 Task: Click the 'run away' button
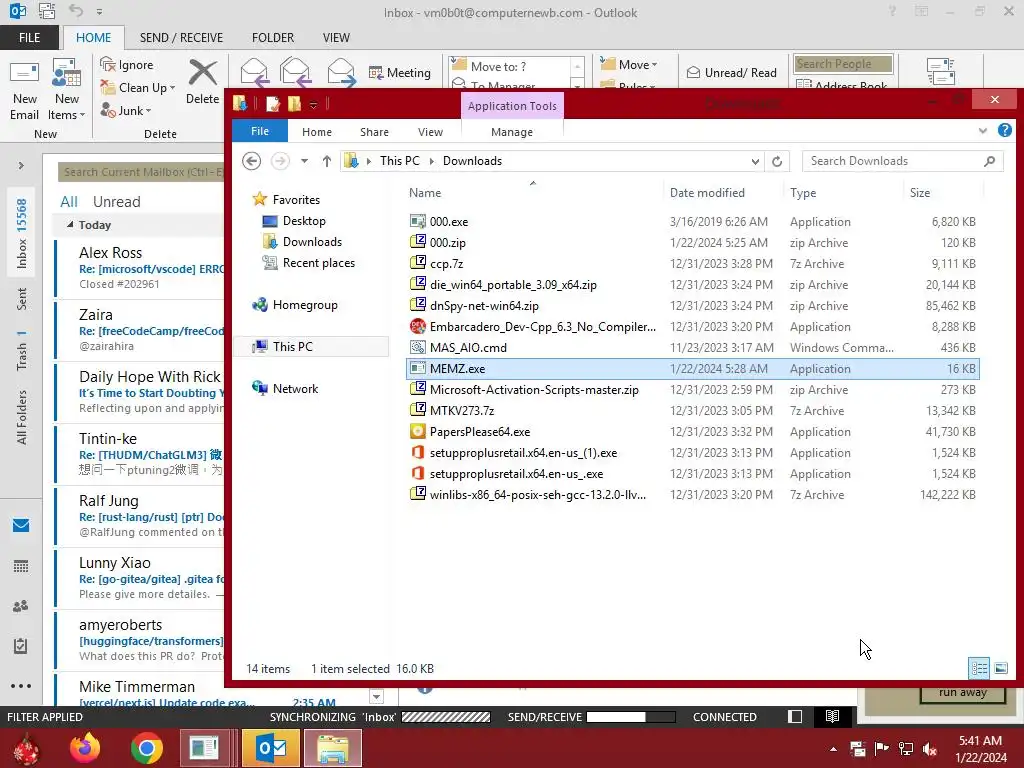coord(963,694)
